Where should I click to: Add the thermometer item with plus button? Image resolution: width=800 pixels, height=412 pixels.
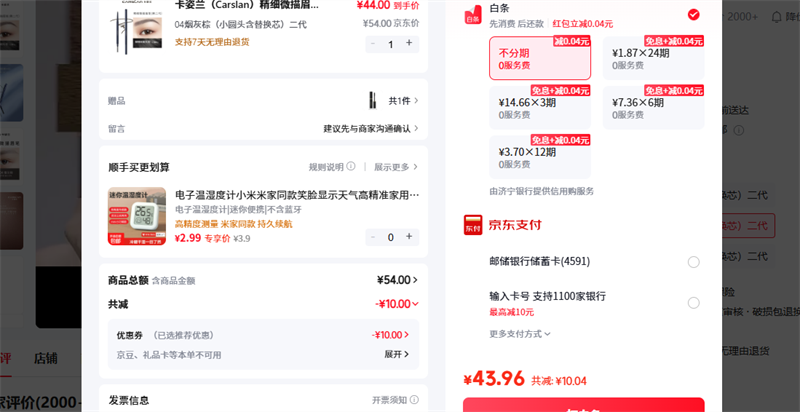(x=409, y=237)
